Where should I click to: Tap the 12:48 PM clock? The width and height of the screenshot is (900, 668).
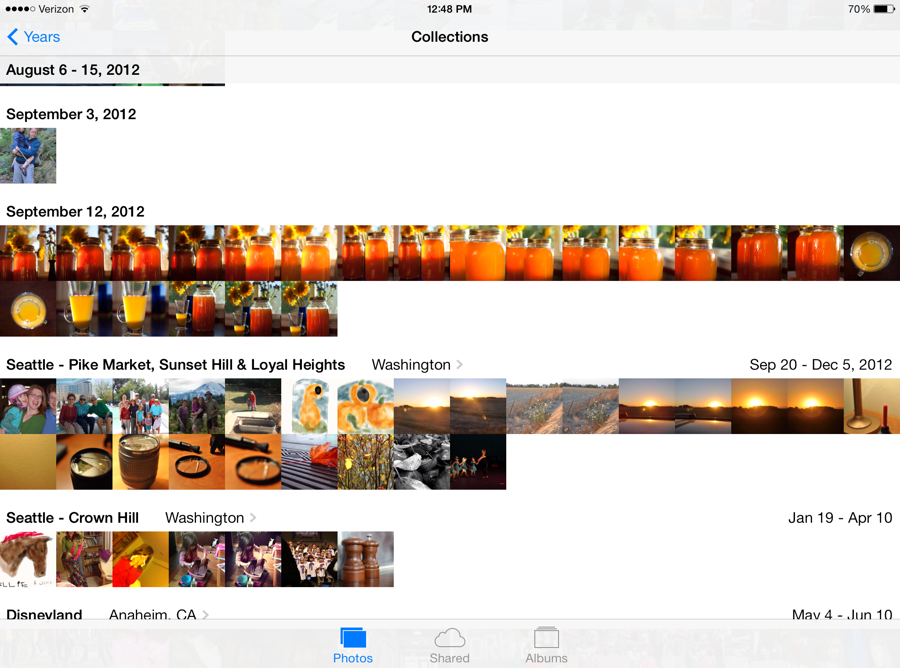[449, 9]
